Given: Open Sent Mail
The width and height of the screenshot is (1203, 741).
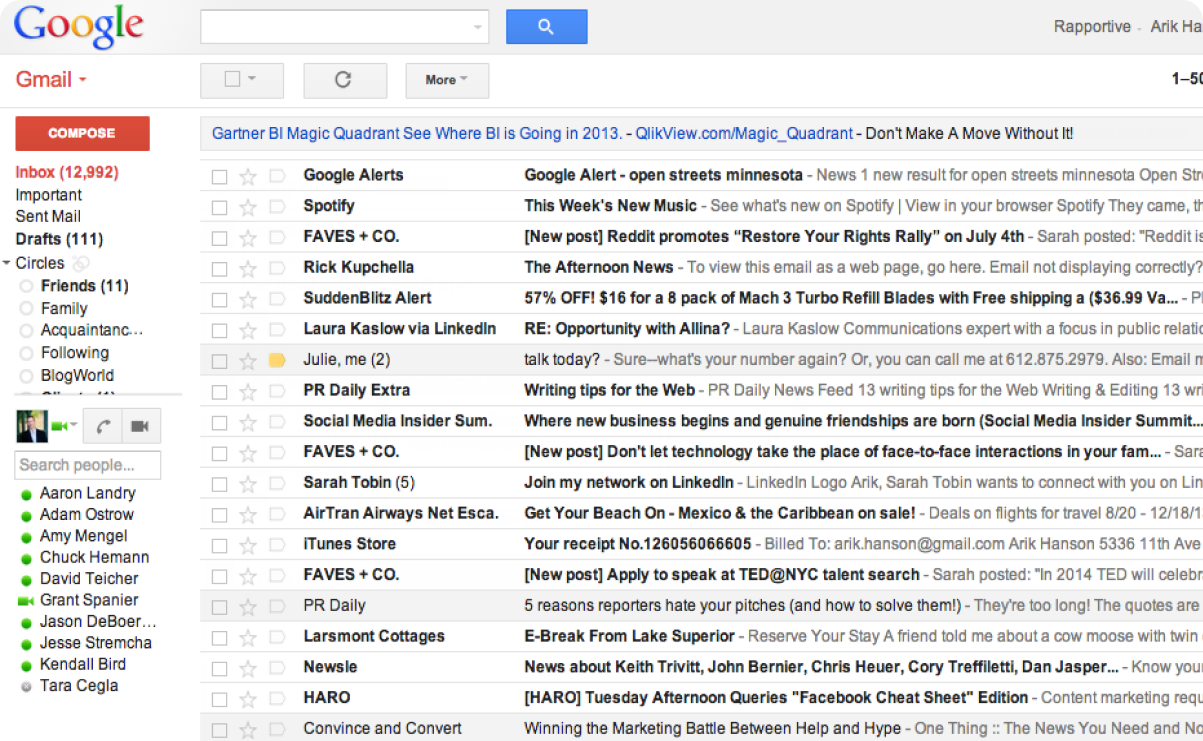Looking at the screenshot, I should [48, 216].
